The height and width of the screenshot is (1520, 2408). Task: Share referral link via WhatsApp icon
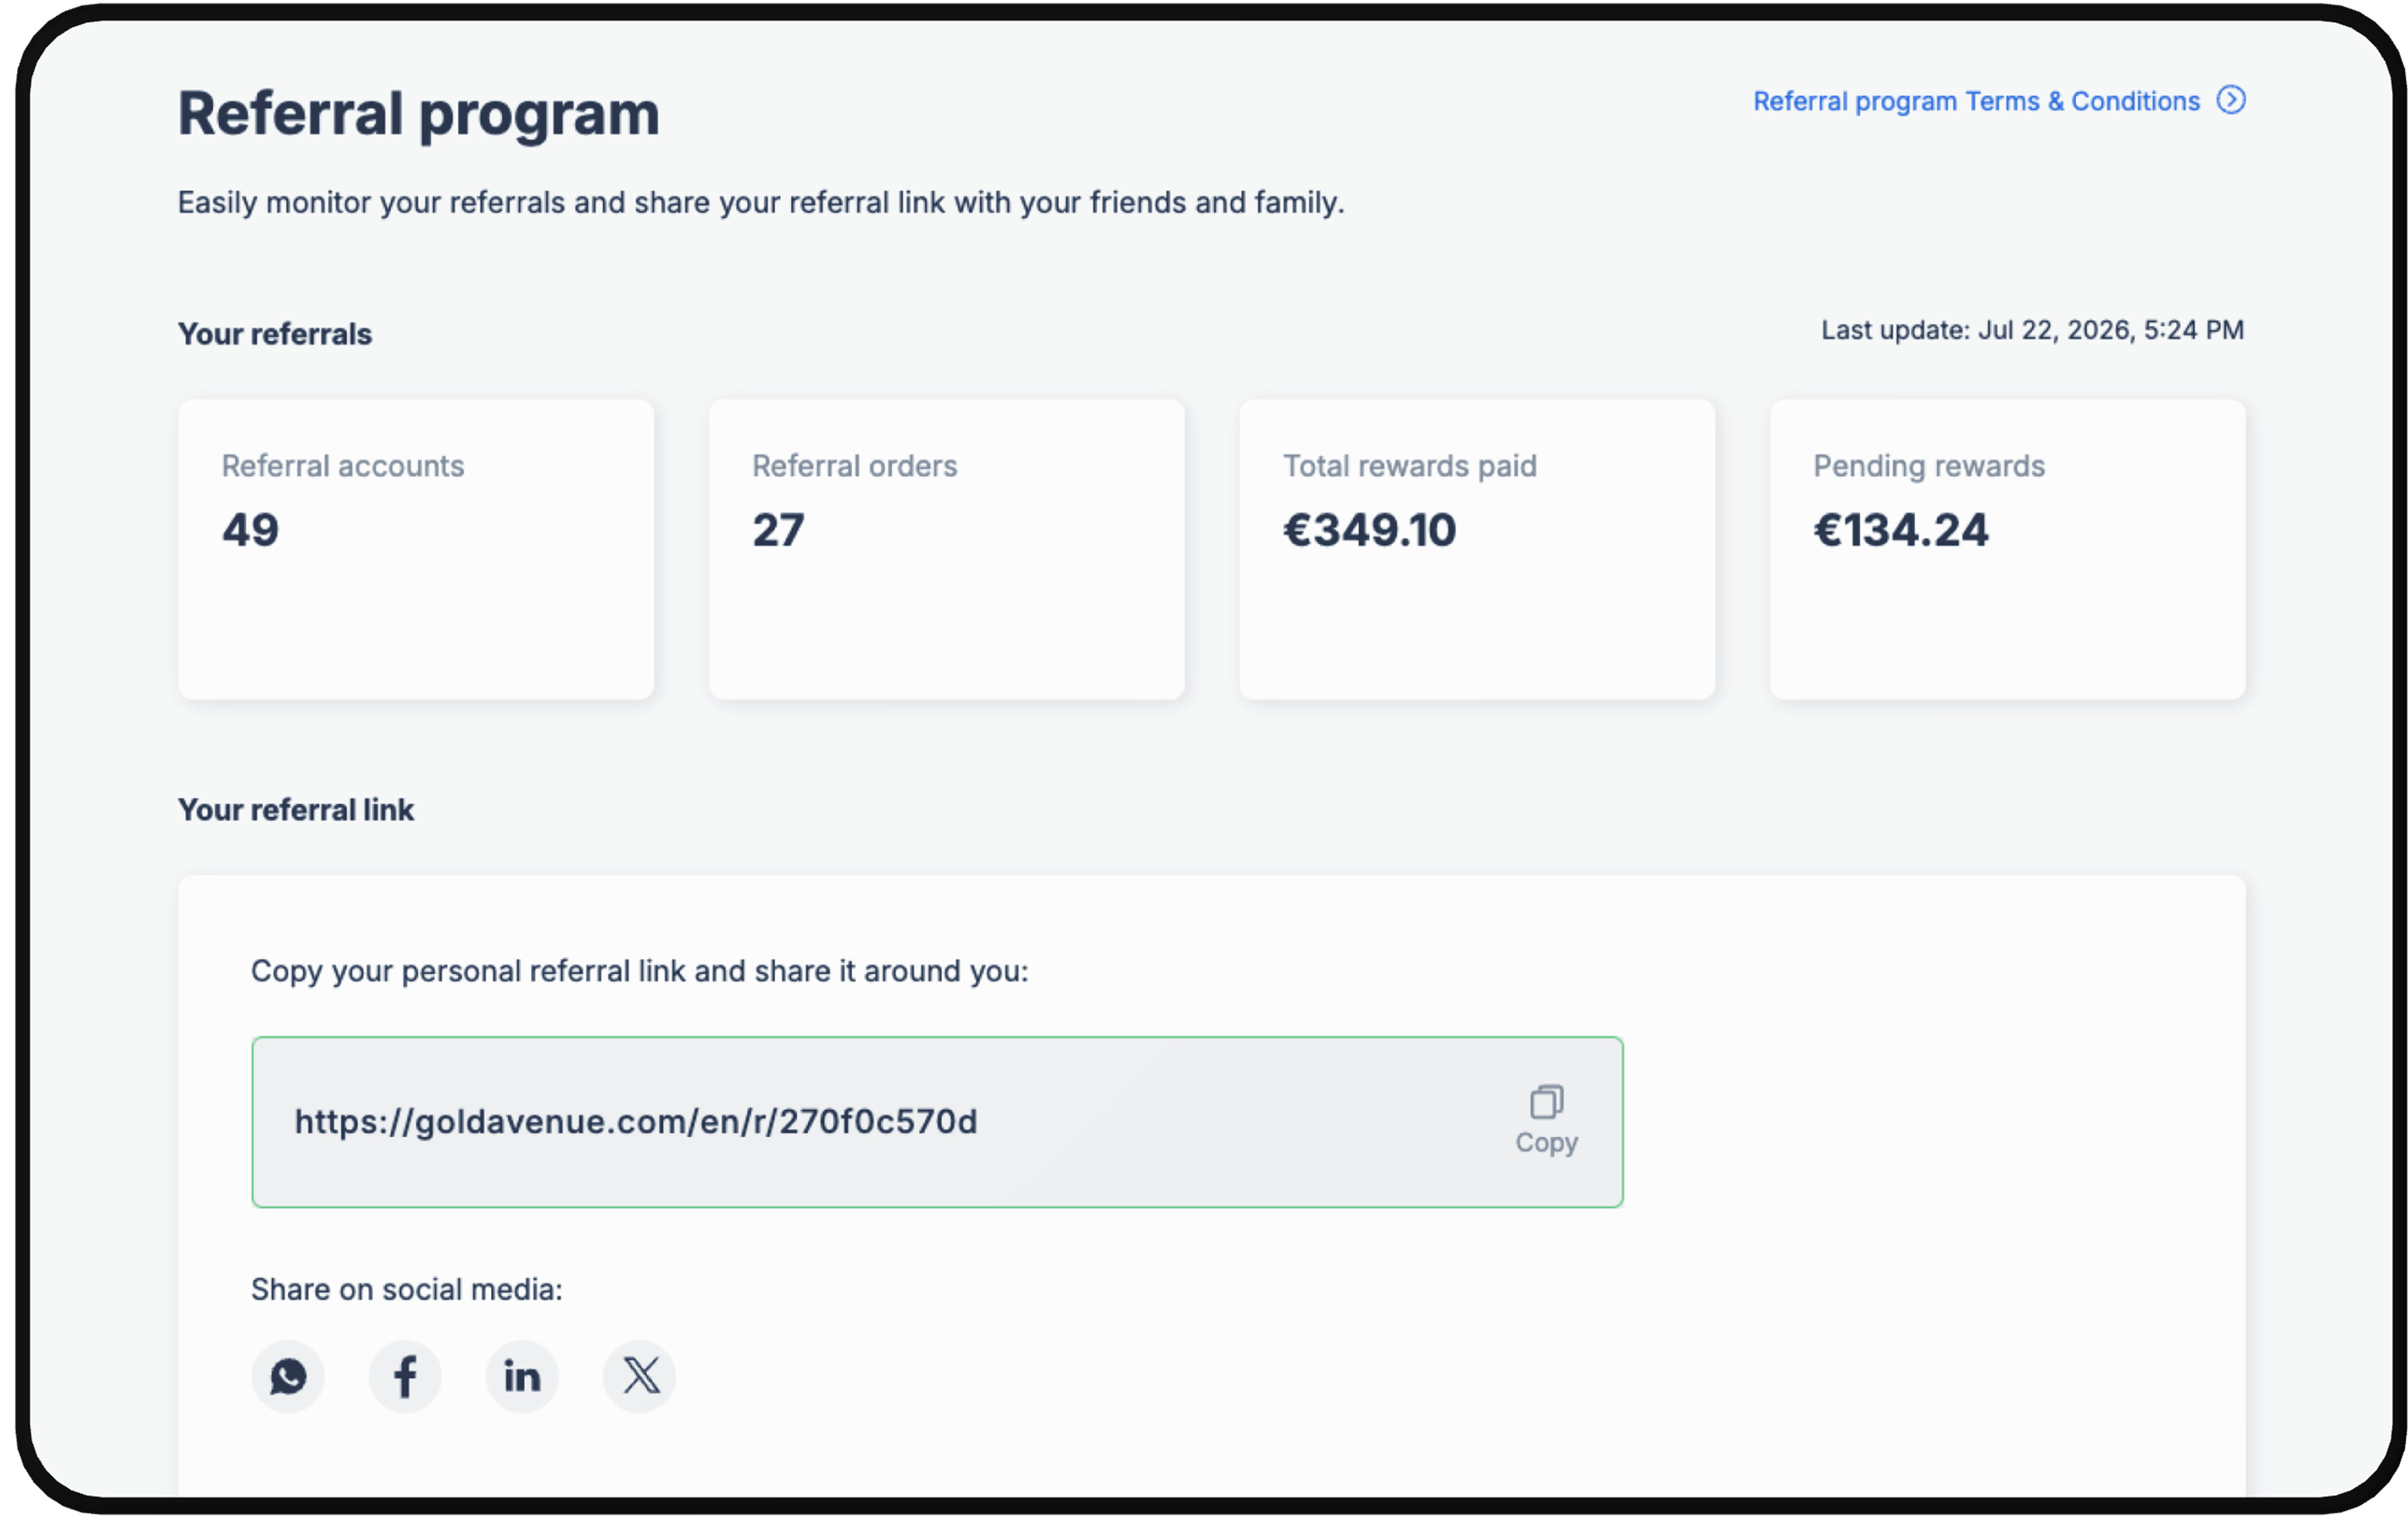[x=288, y=1377]
